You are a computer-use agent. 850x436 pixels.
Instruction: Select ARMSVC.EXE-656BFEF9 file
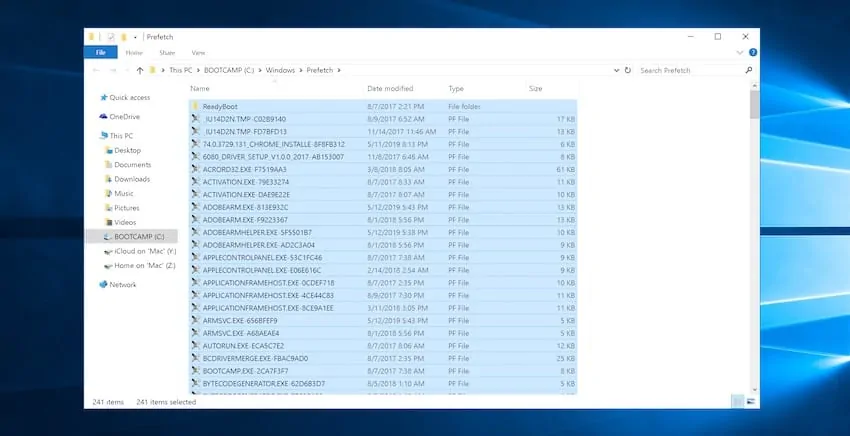[383, 320]
